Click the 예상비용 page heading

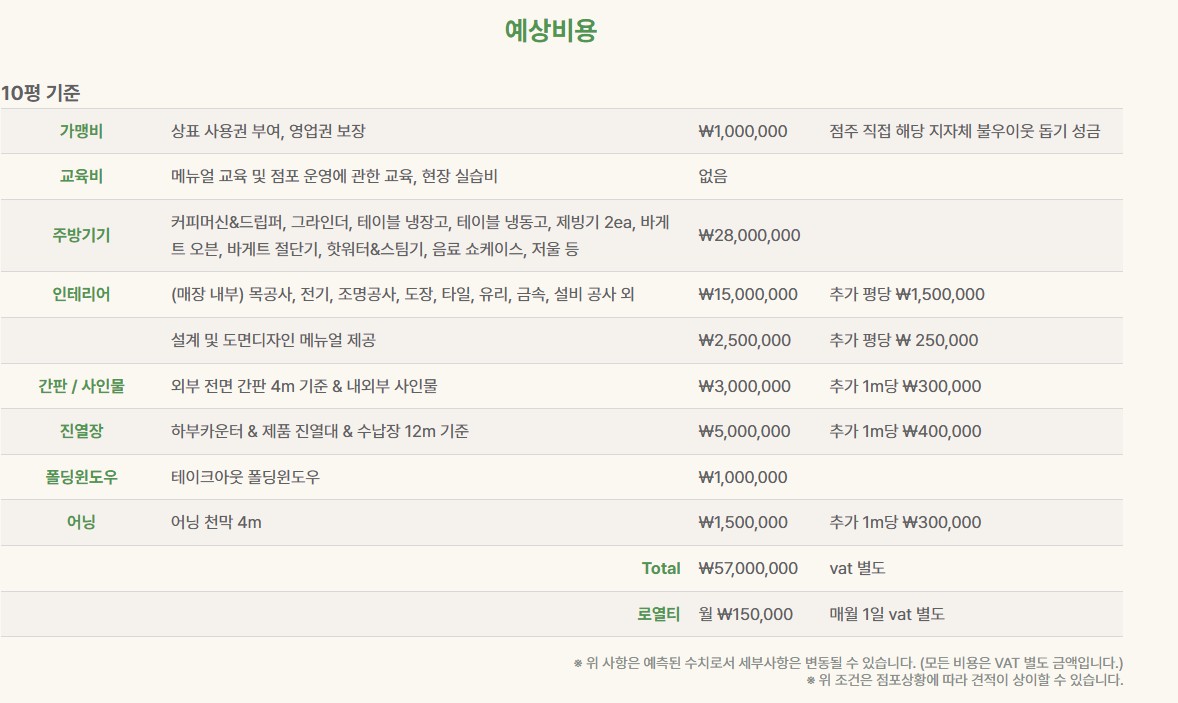point(551,31)
